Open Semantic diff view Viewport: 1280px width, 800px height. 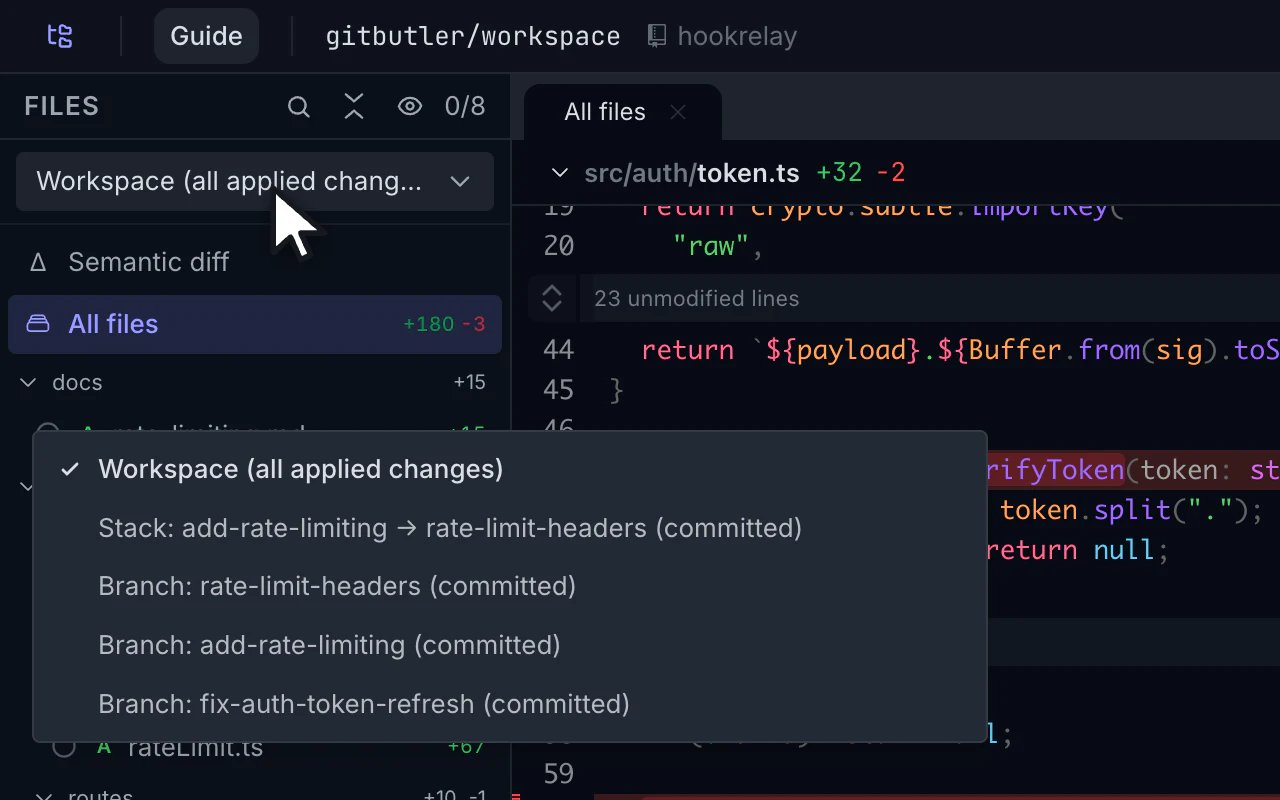point(255,262)
